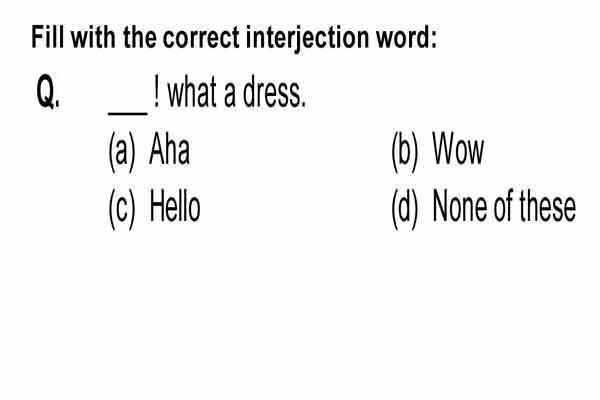
Task: Click the (c) option label
Action: click(122, 209)
